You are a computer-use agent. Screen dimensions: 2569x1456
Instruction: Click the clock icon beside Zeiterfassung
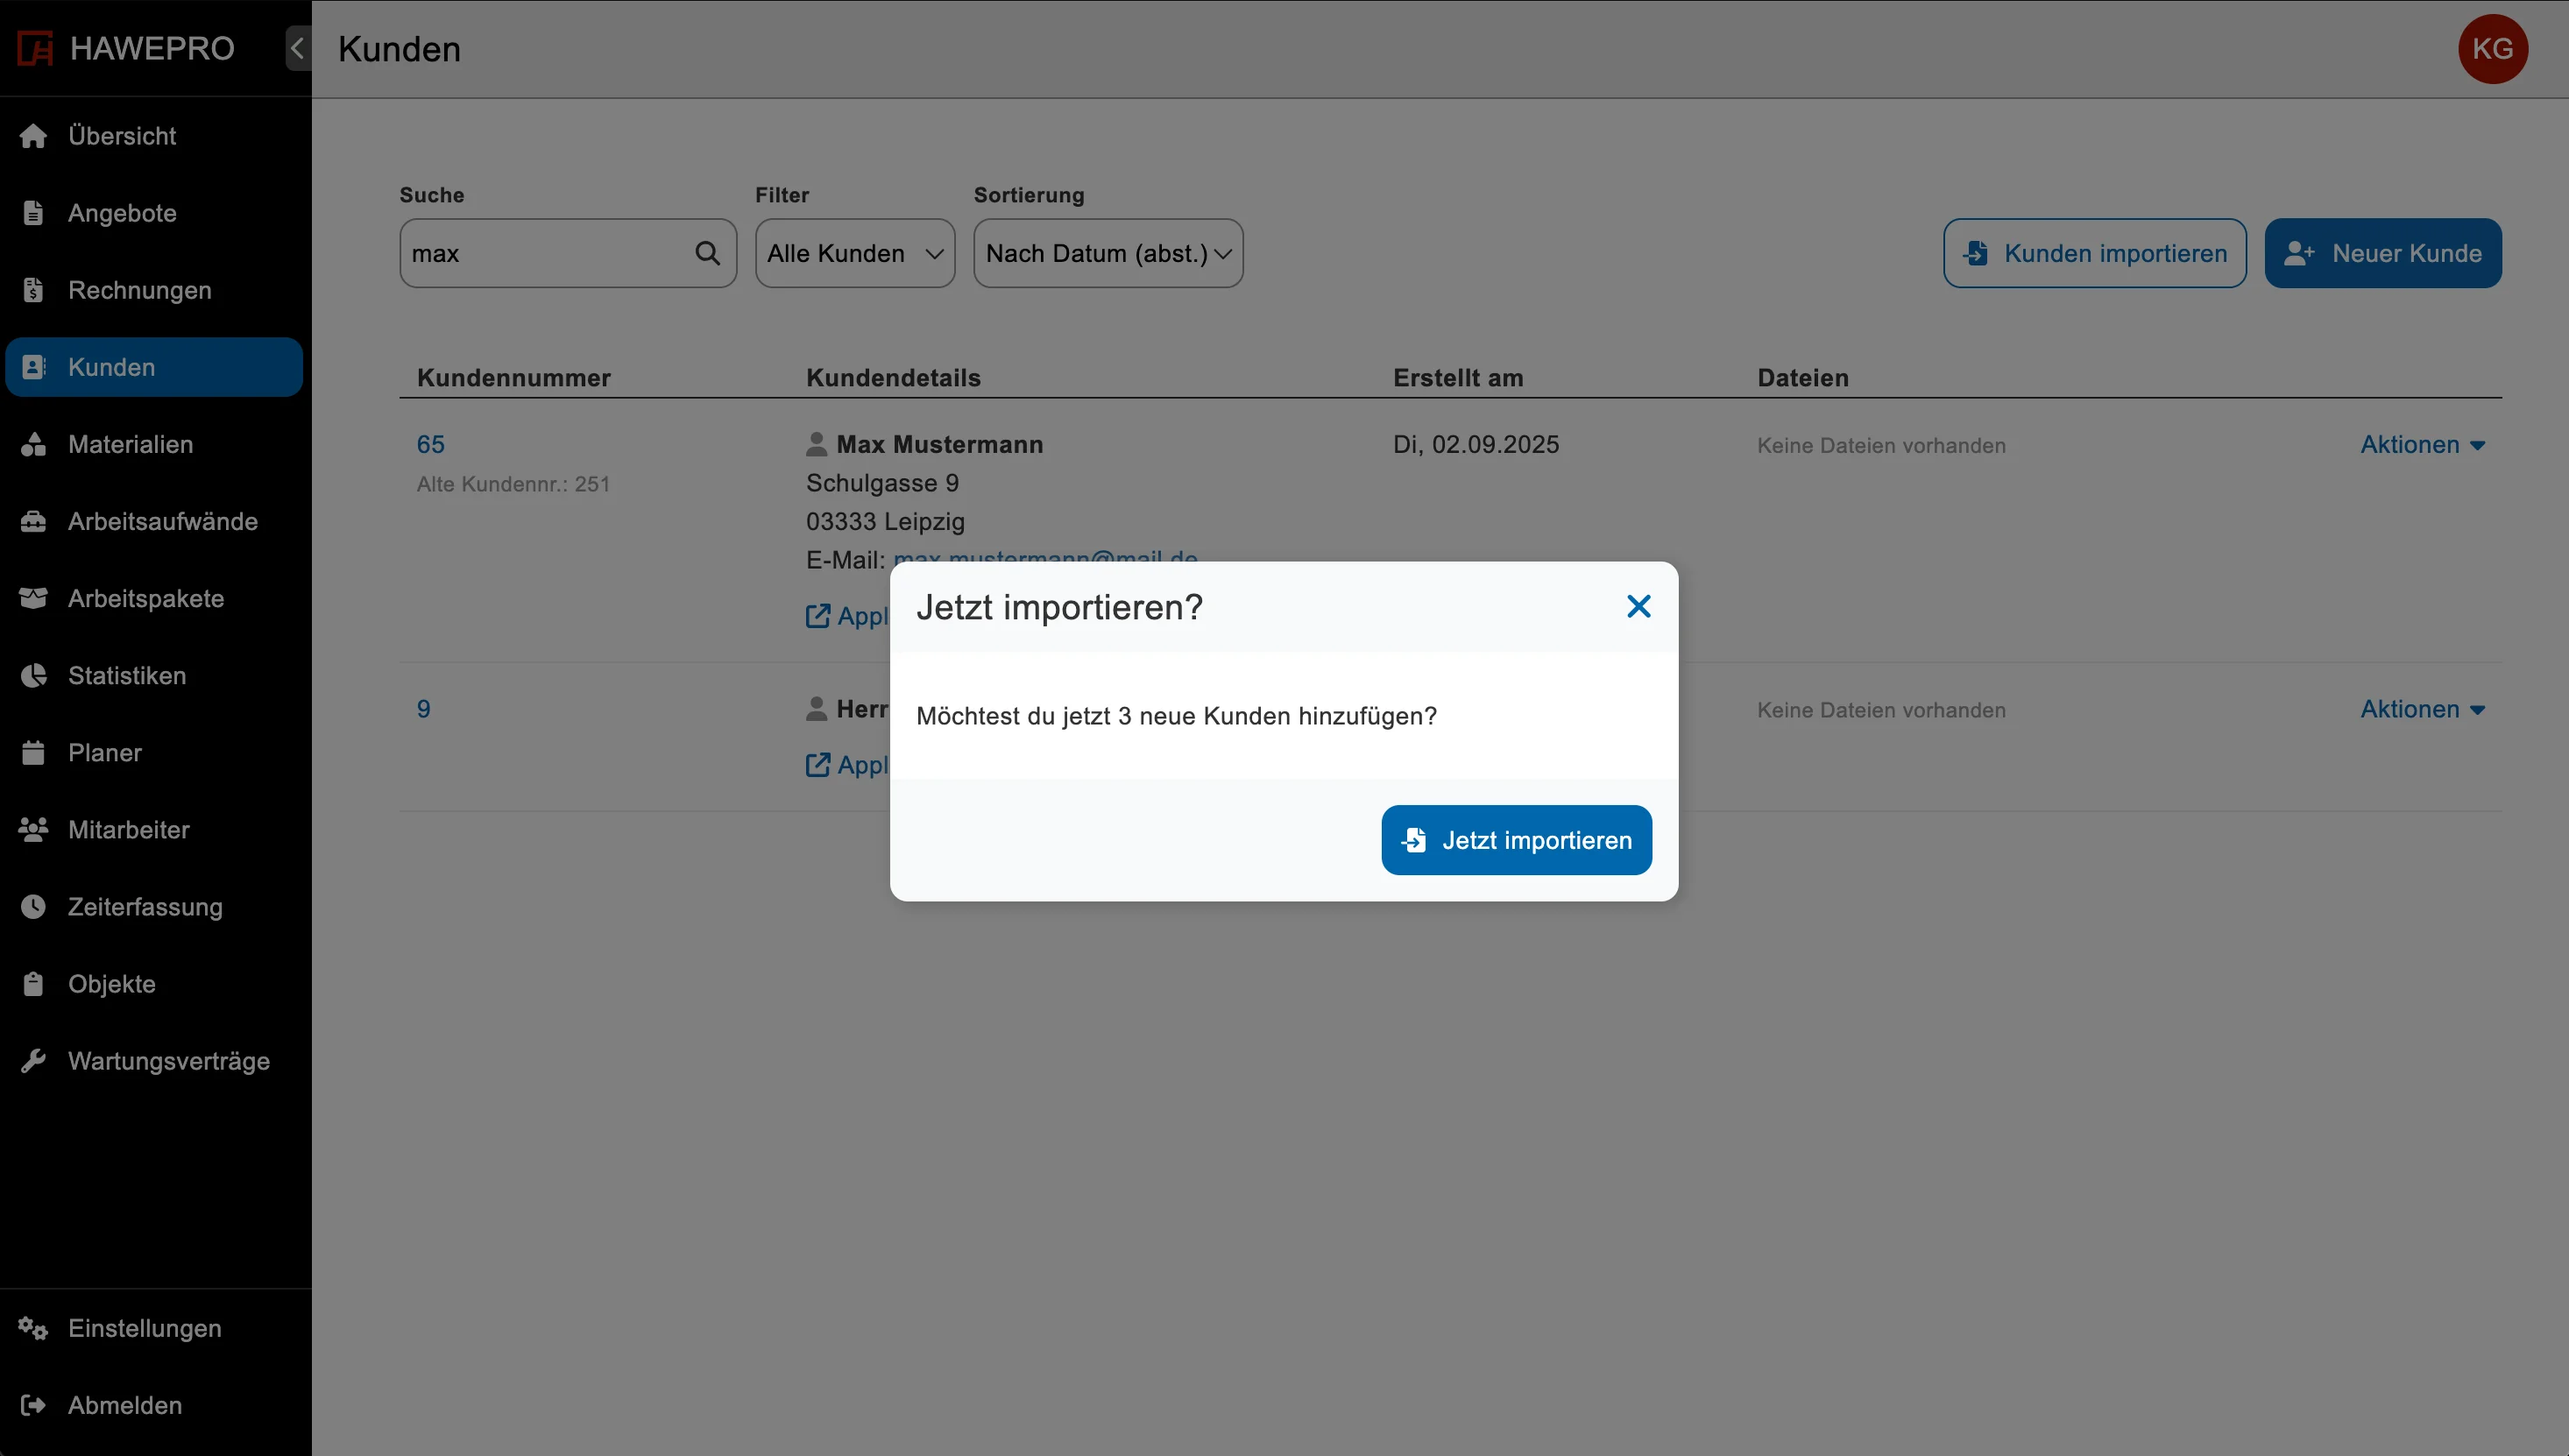pos(33,906)
